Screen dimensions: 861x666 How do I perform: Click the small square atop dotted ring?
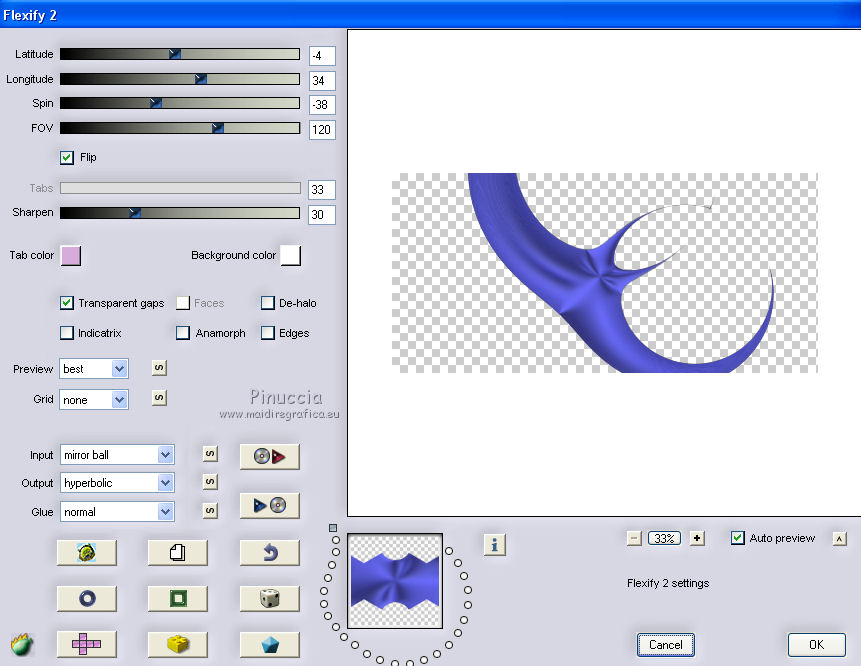tap(333, 528)
